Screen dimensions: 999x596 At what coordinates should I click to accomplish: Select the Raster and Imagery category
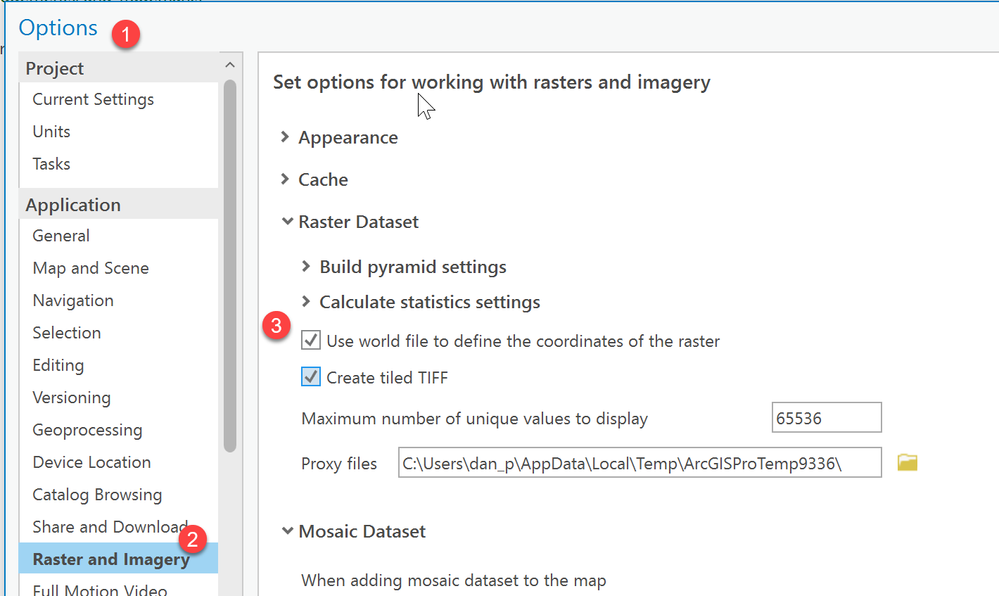[x=111, y=559]
